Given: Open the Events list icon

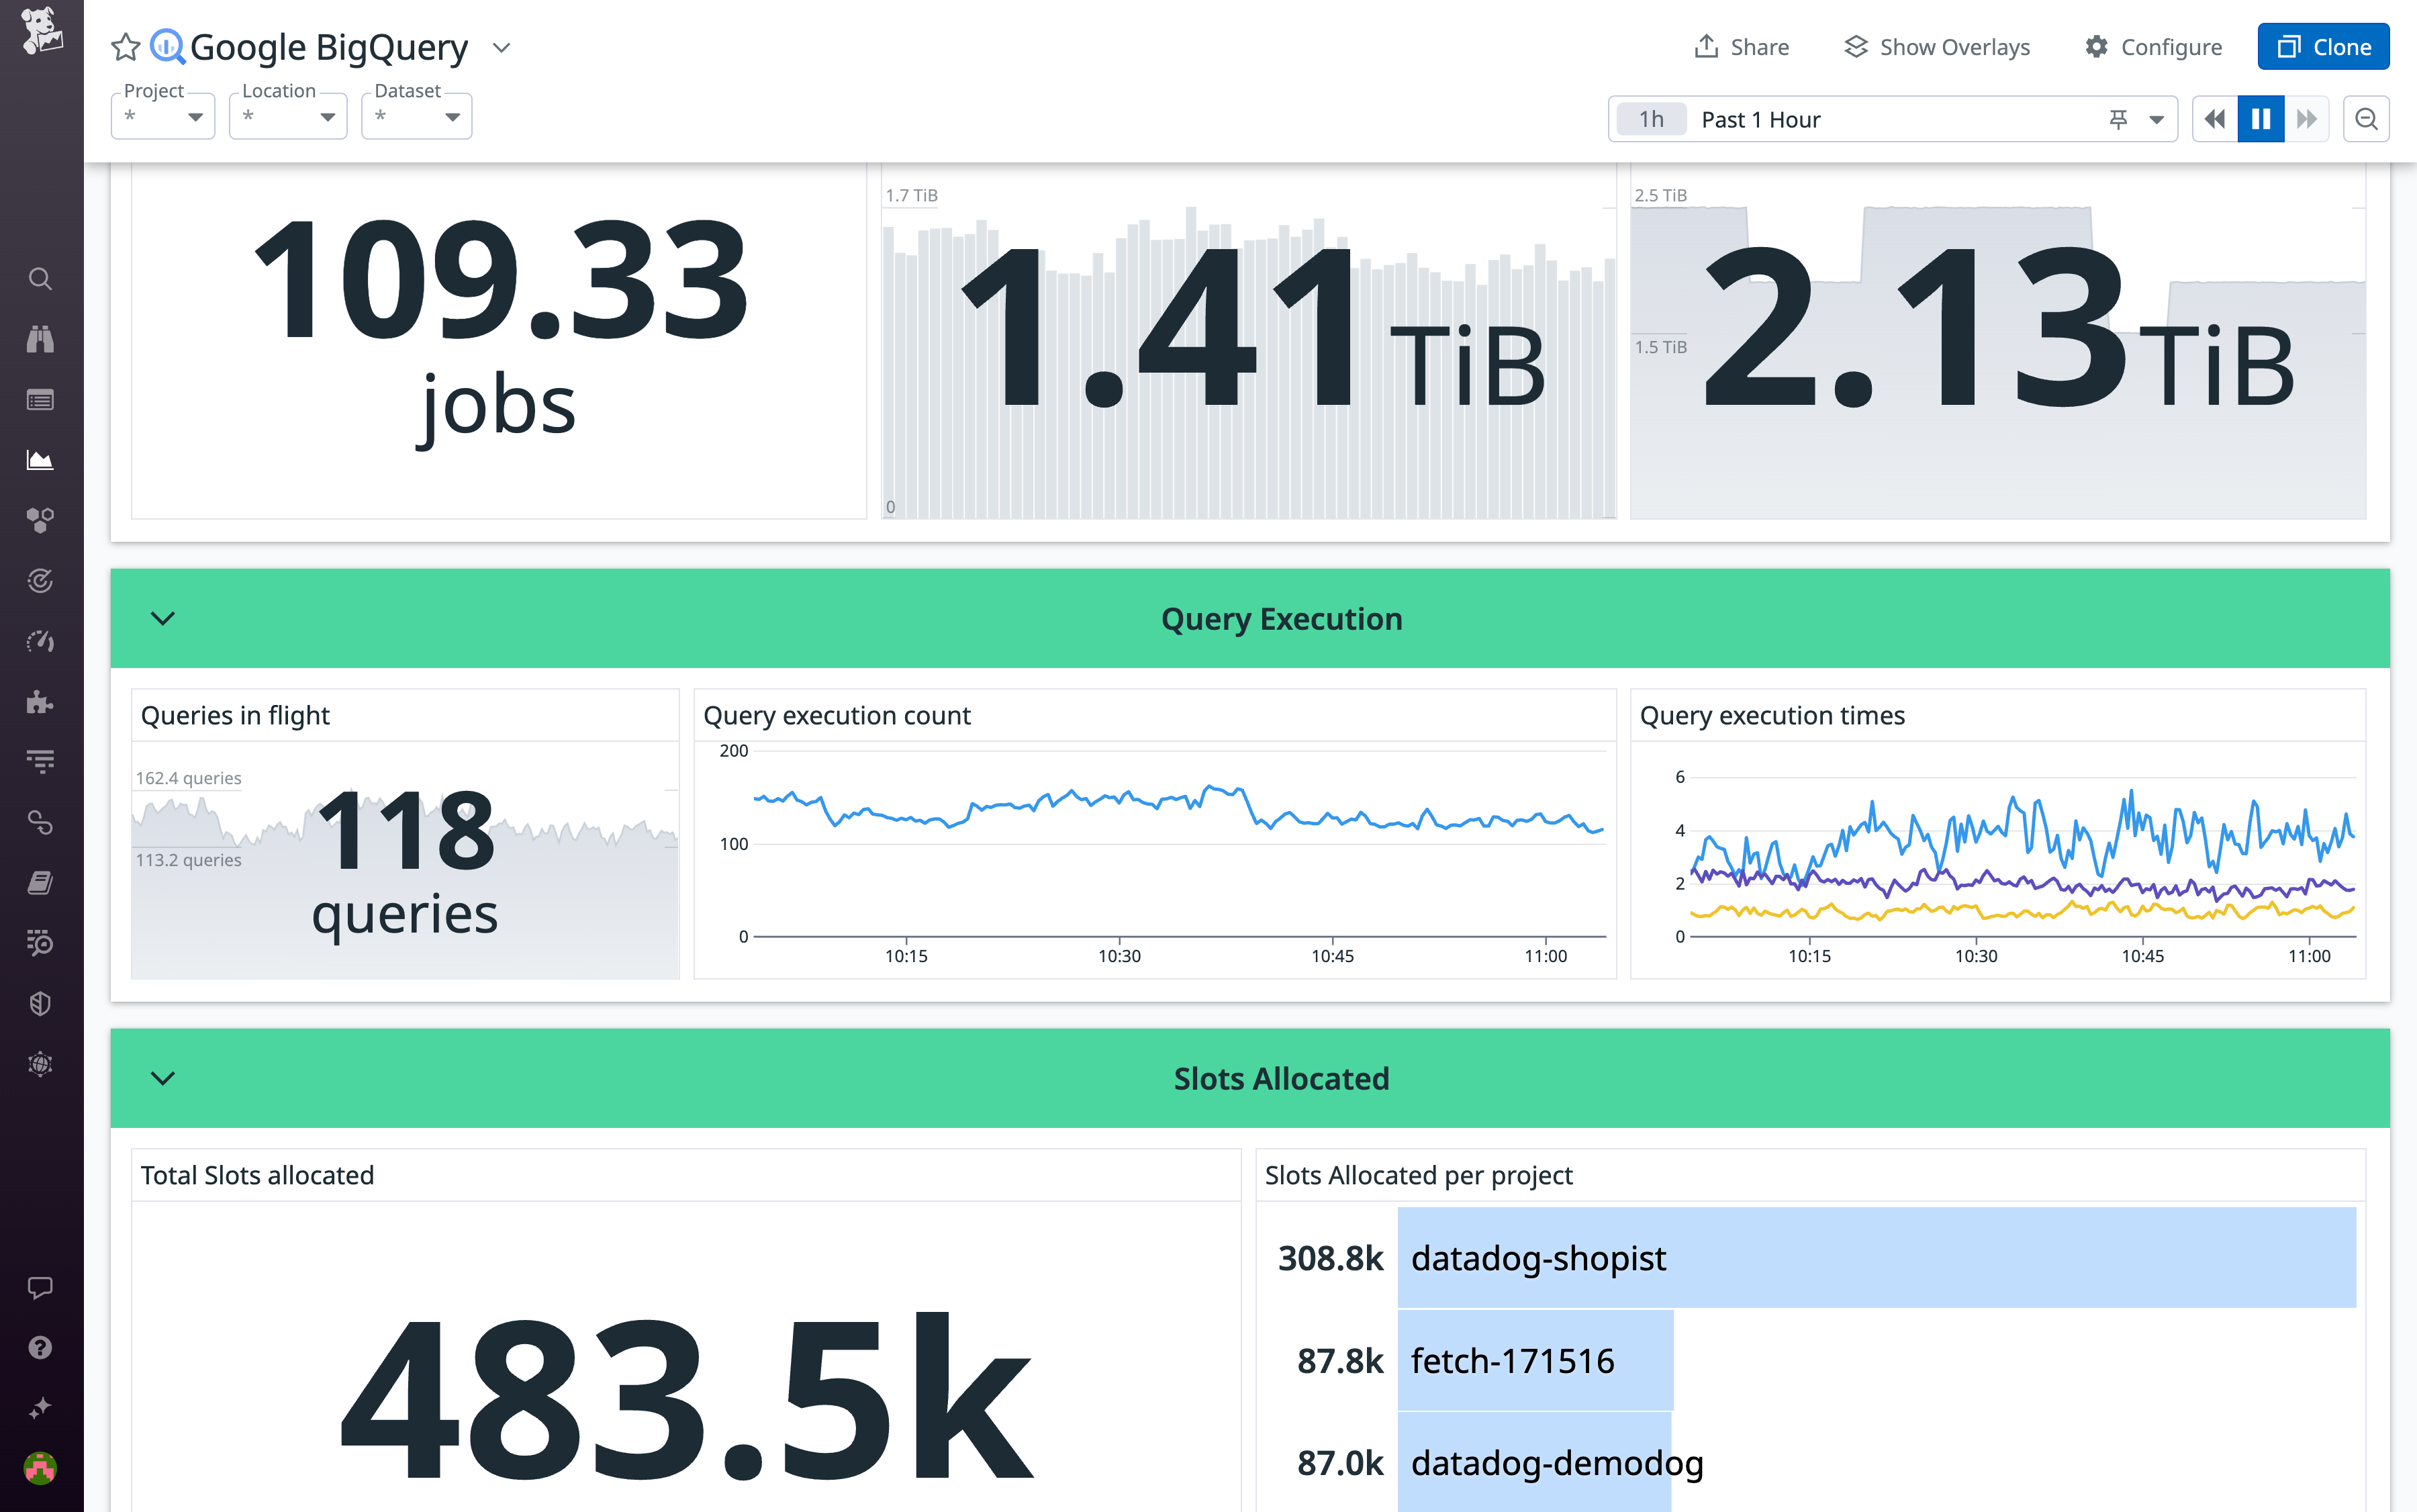Looking at the screenshot, I should pos(40,399).
